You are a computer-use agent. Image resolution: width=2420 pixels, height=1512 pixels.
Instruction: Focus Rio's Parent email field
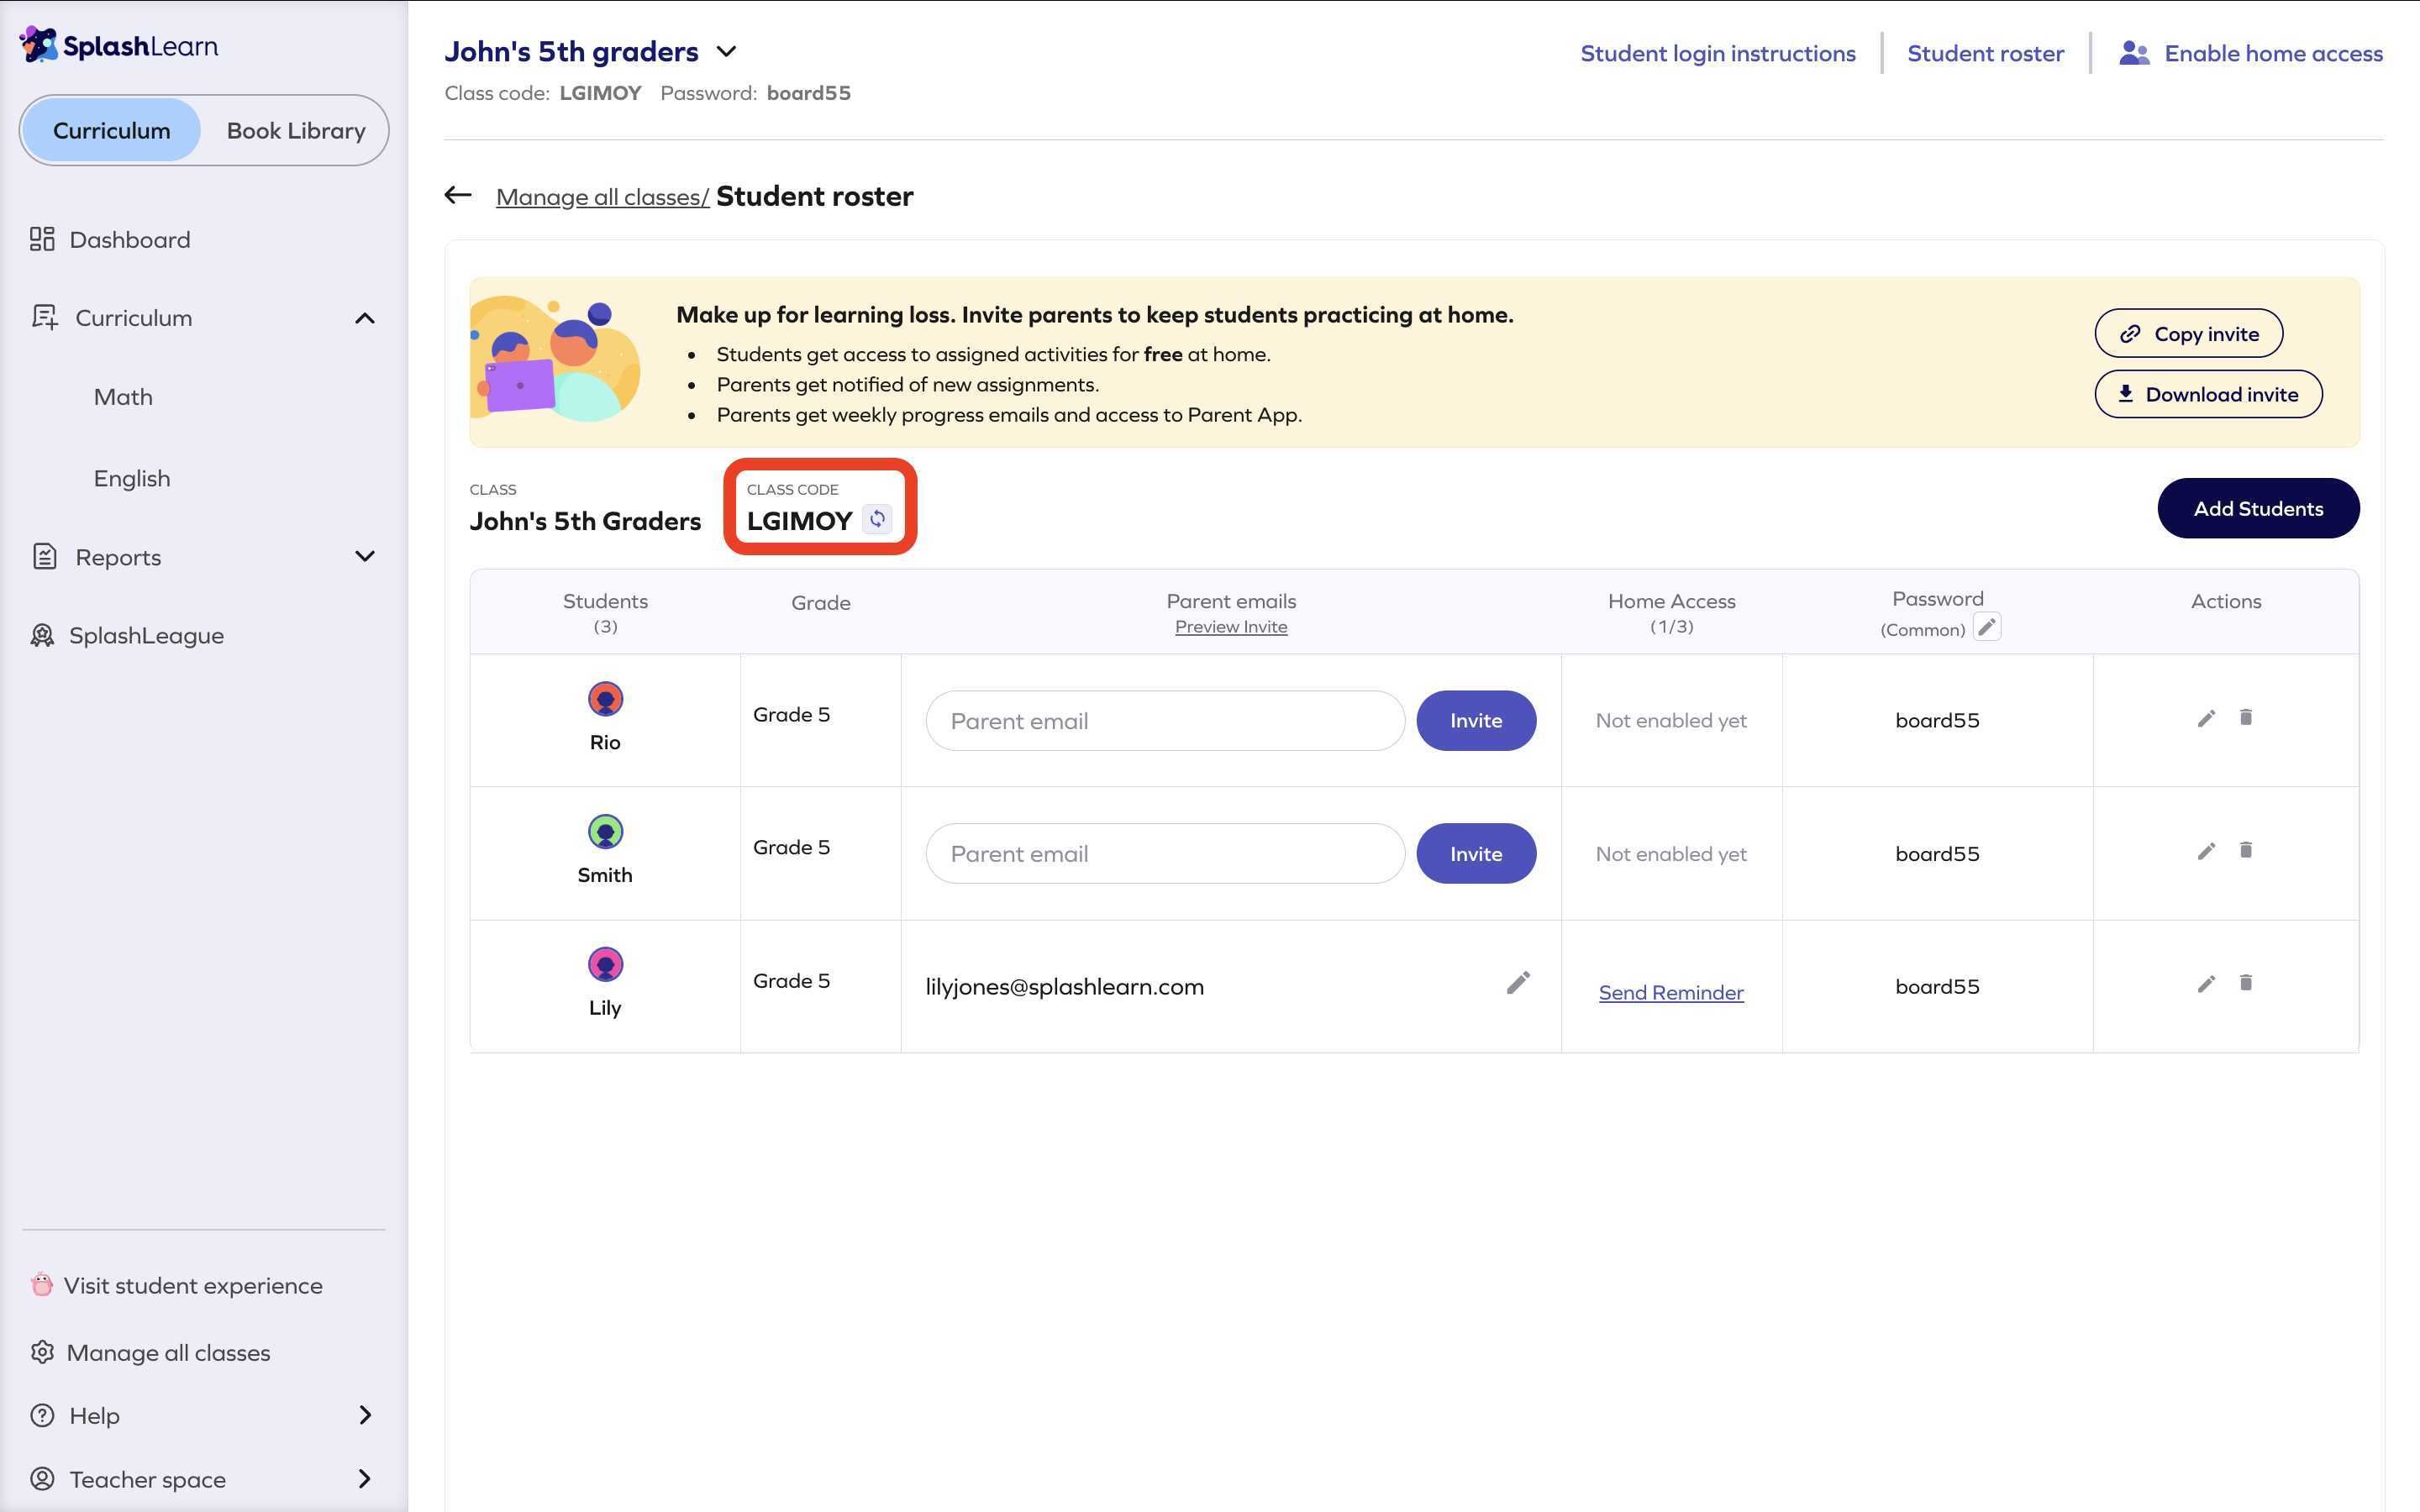tap(1165, 720)
